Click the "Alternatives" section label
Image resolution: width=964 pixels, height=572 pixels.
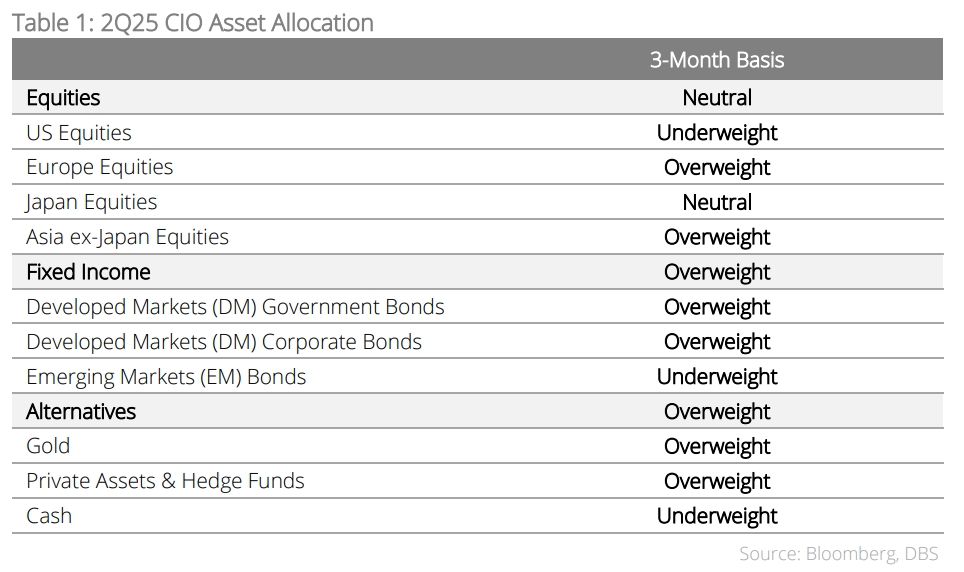tap(81, 412)
